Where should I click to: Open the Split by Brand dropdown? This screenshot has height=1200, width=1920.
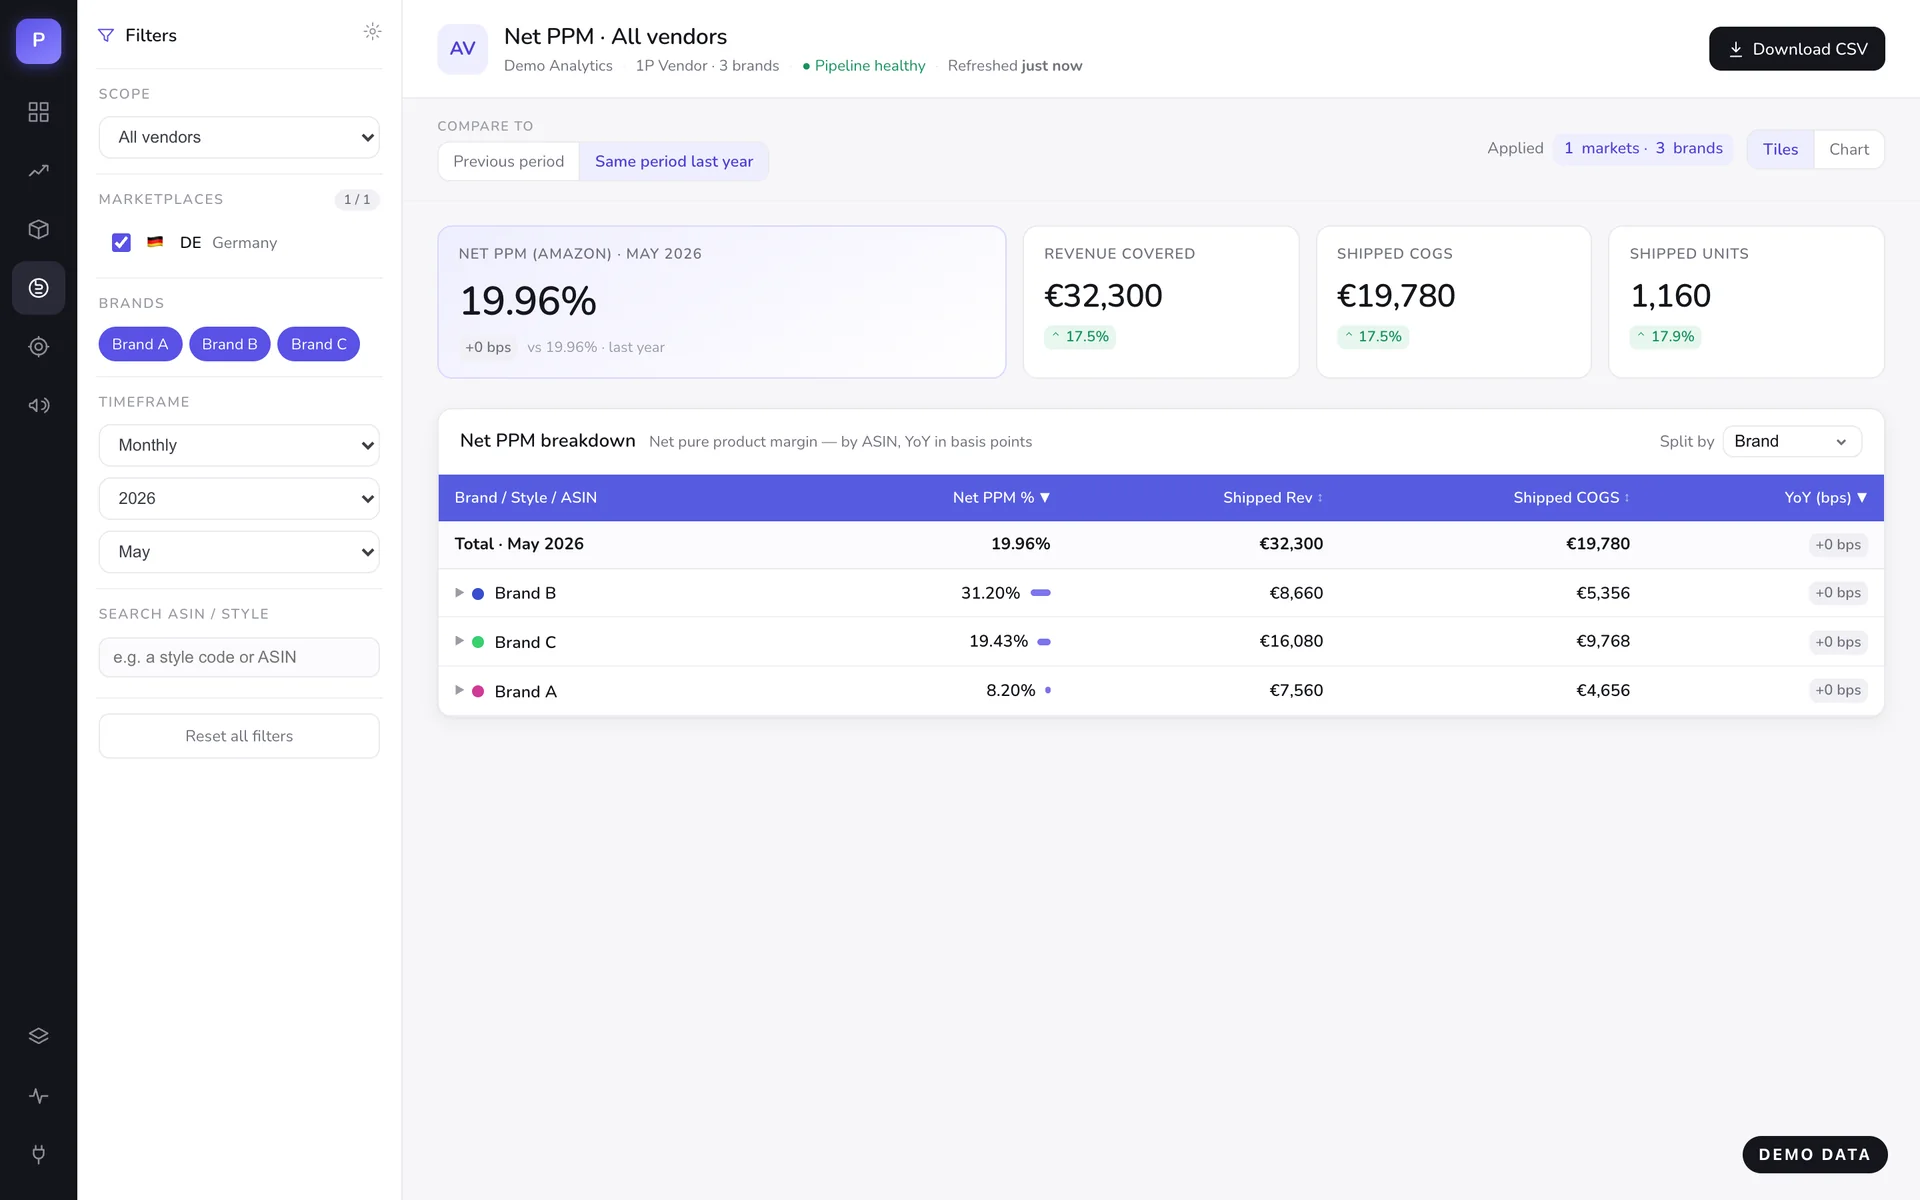pyautogui.click(x=1792, y=441)
